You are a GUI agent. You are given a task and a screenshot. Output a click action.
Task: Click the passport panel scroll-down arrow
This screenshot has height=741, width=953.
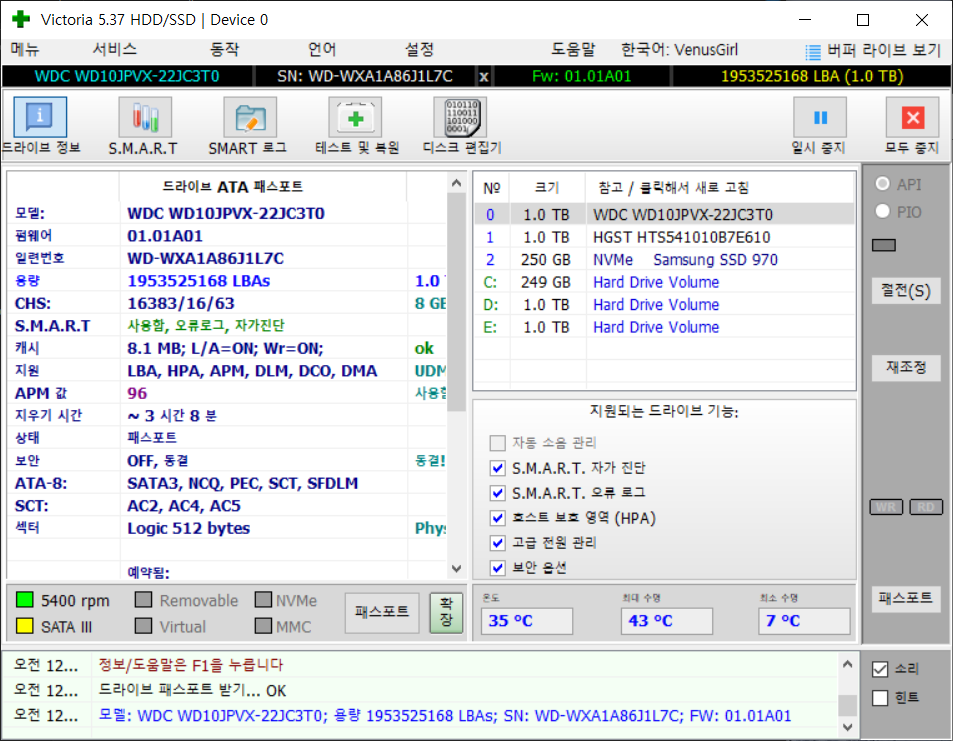point(456,568)
